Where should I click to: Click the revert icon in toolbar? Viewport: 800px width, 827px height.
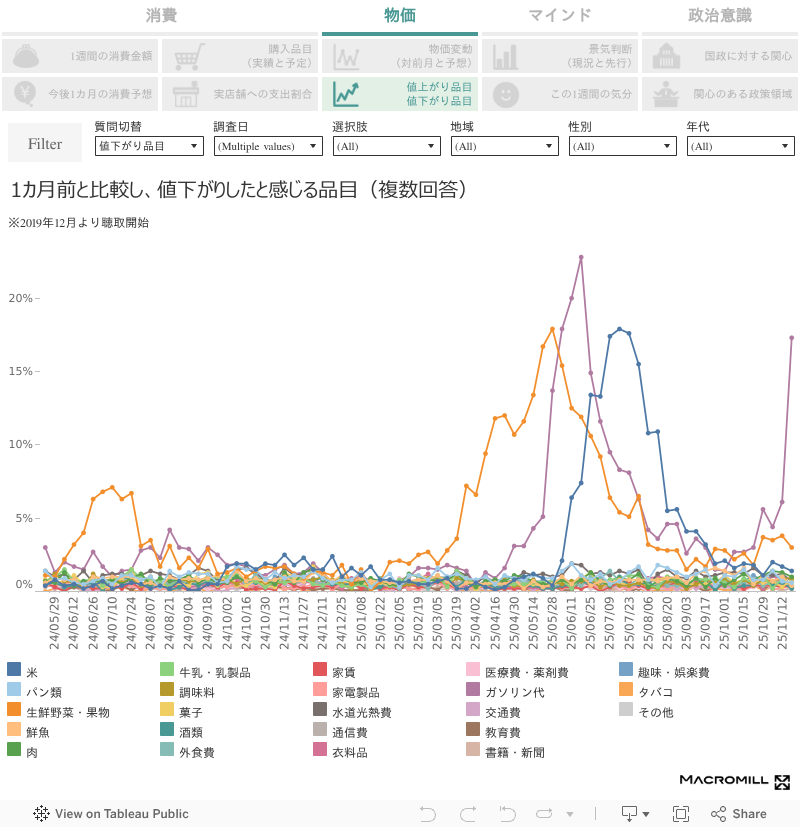507,814
